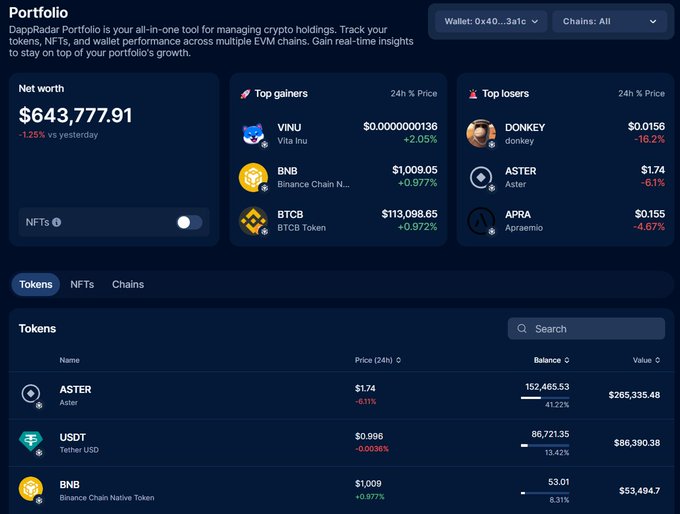Click the info icon next to NFTs
The width and height of the screenshot is (680, 514).
pyautogui.click(x=57, y=222)
